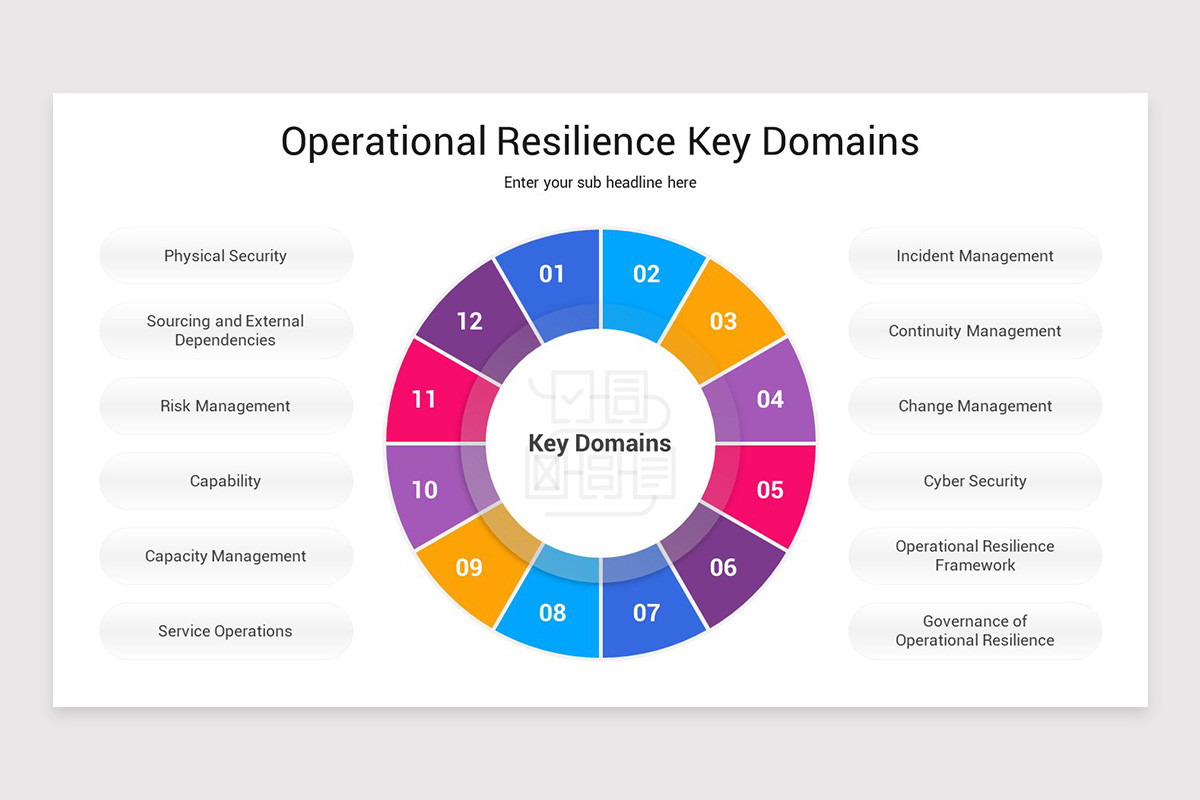This screenshot has height=800, width=1200.
Task: Select the pink segment numbered 05
Action: click(769, 489)
